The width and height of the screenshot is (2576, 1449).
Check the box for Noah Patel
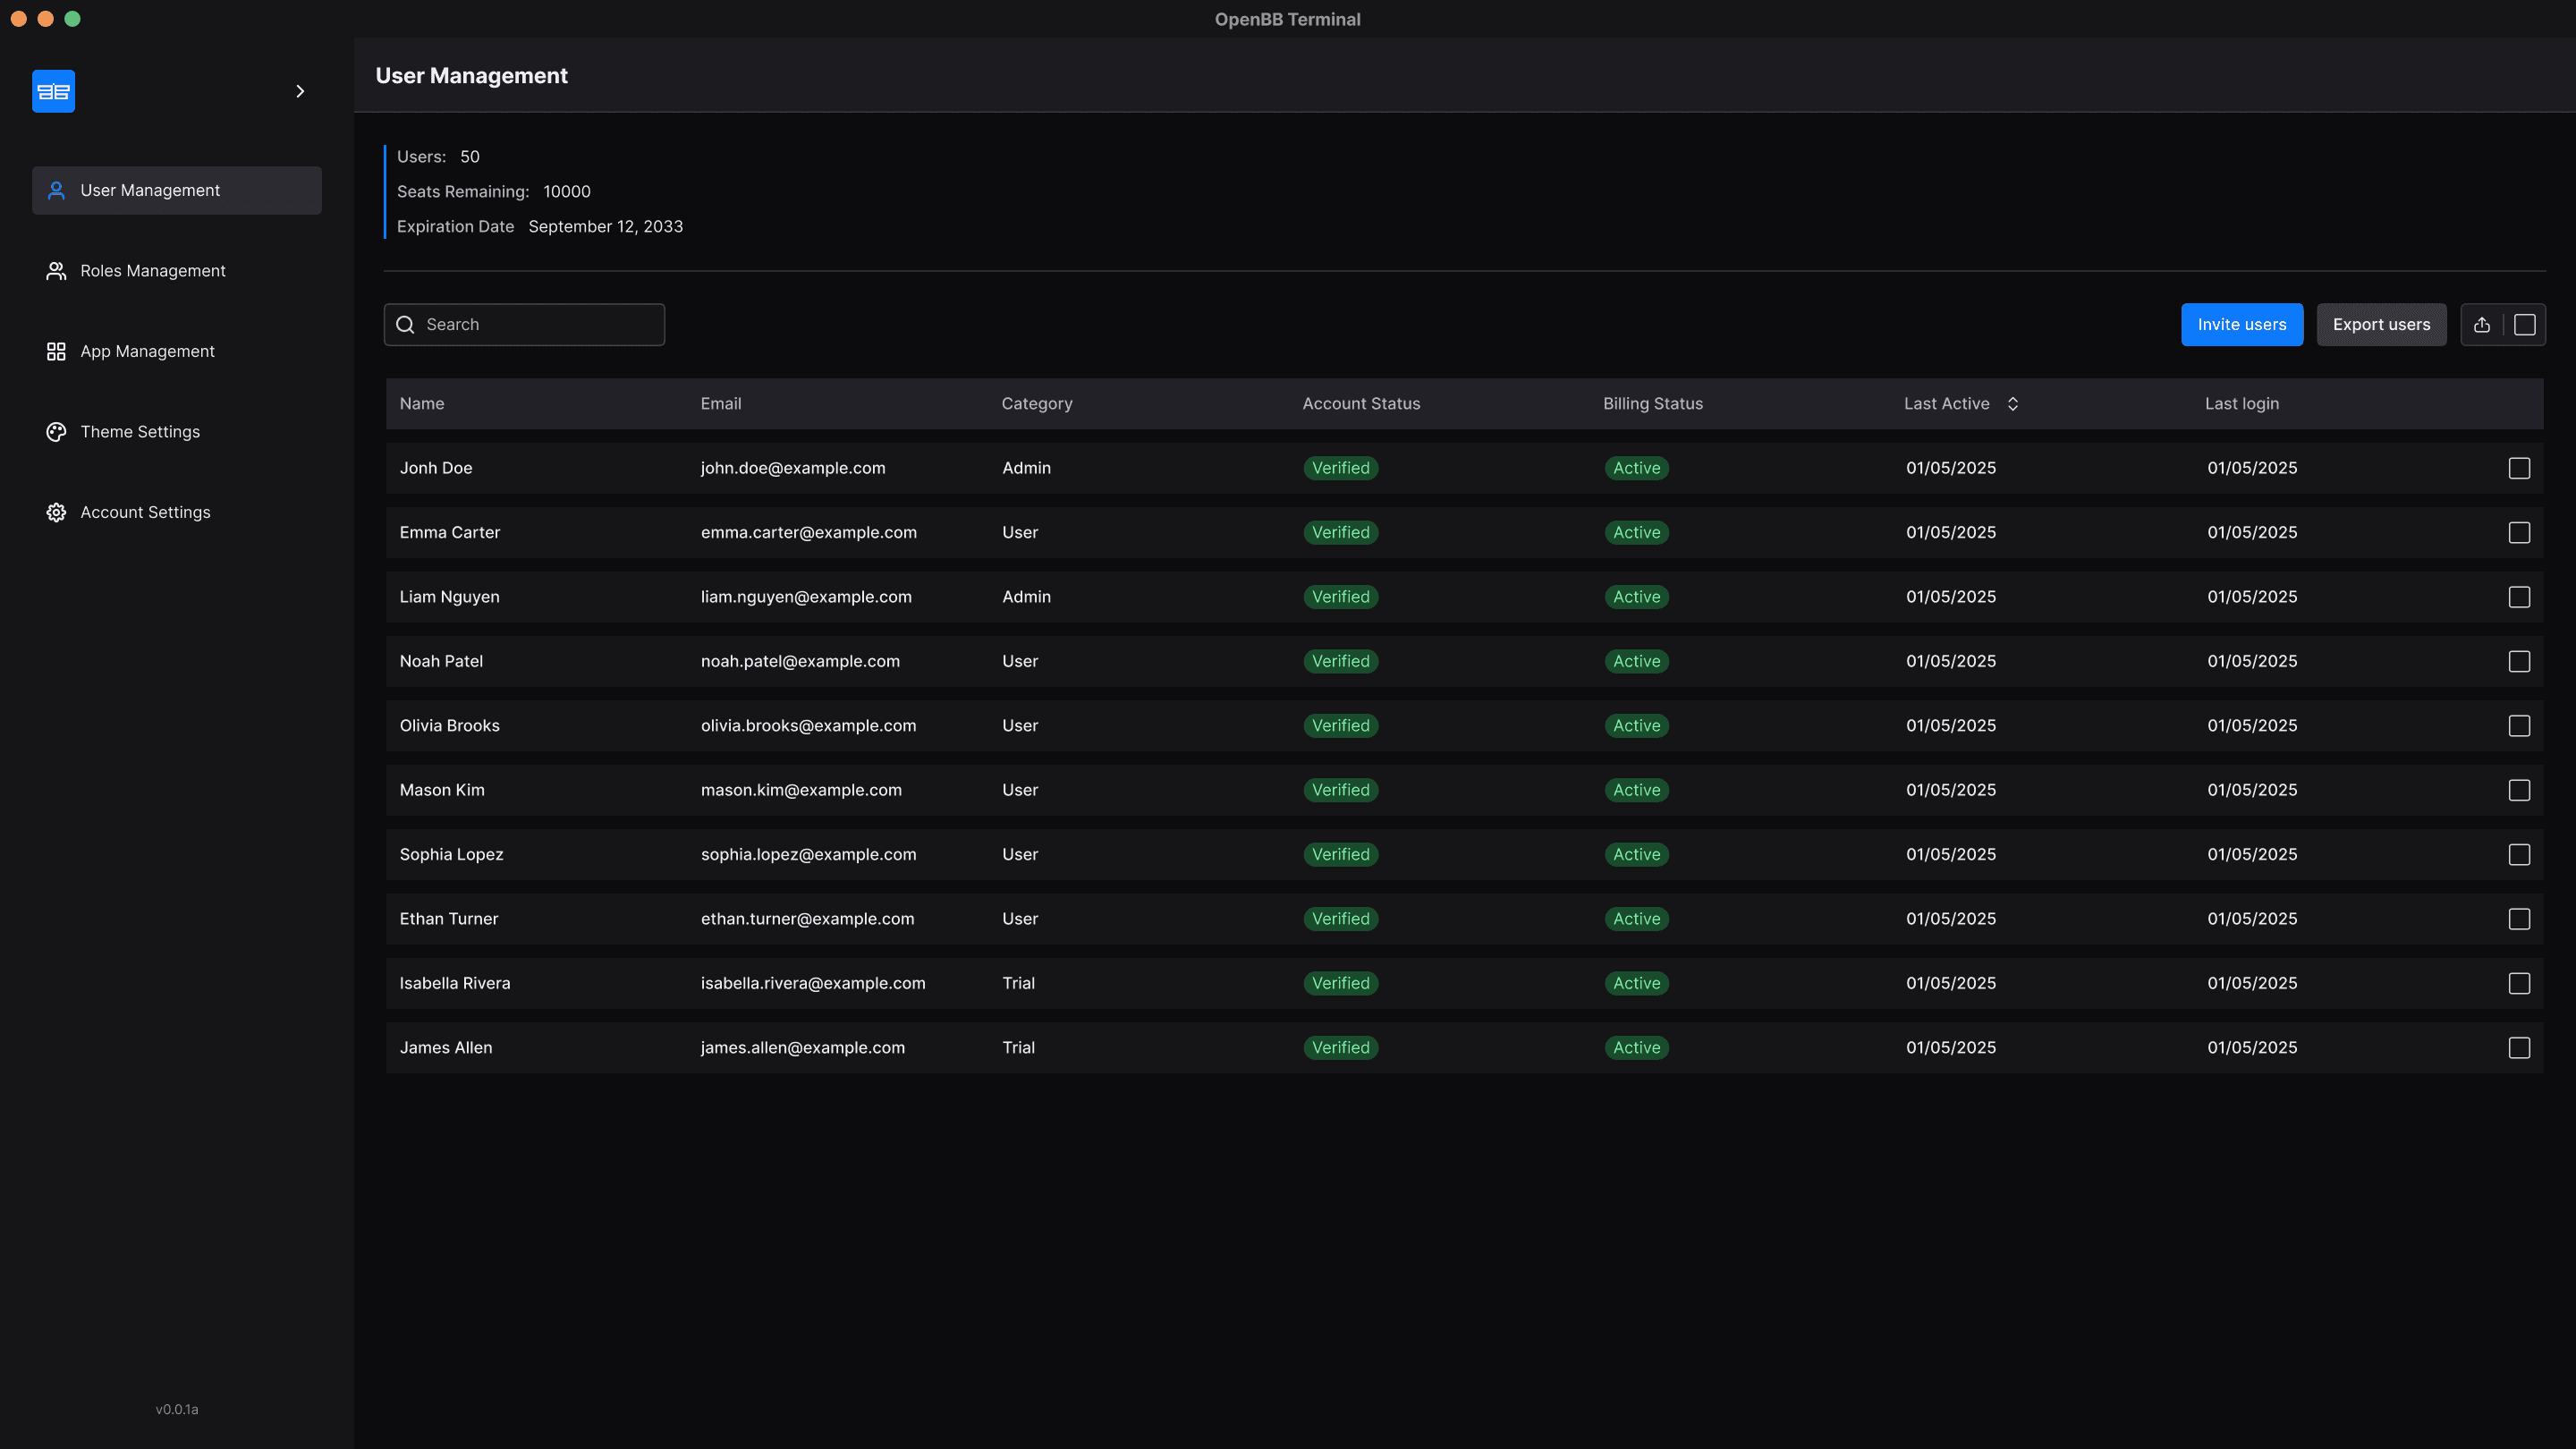click(x=2519, y=662)
